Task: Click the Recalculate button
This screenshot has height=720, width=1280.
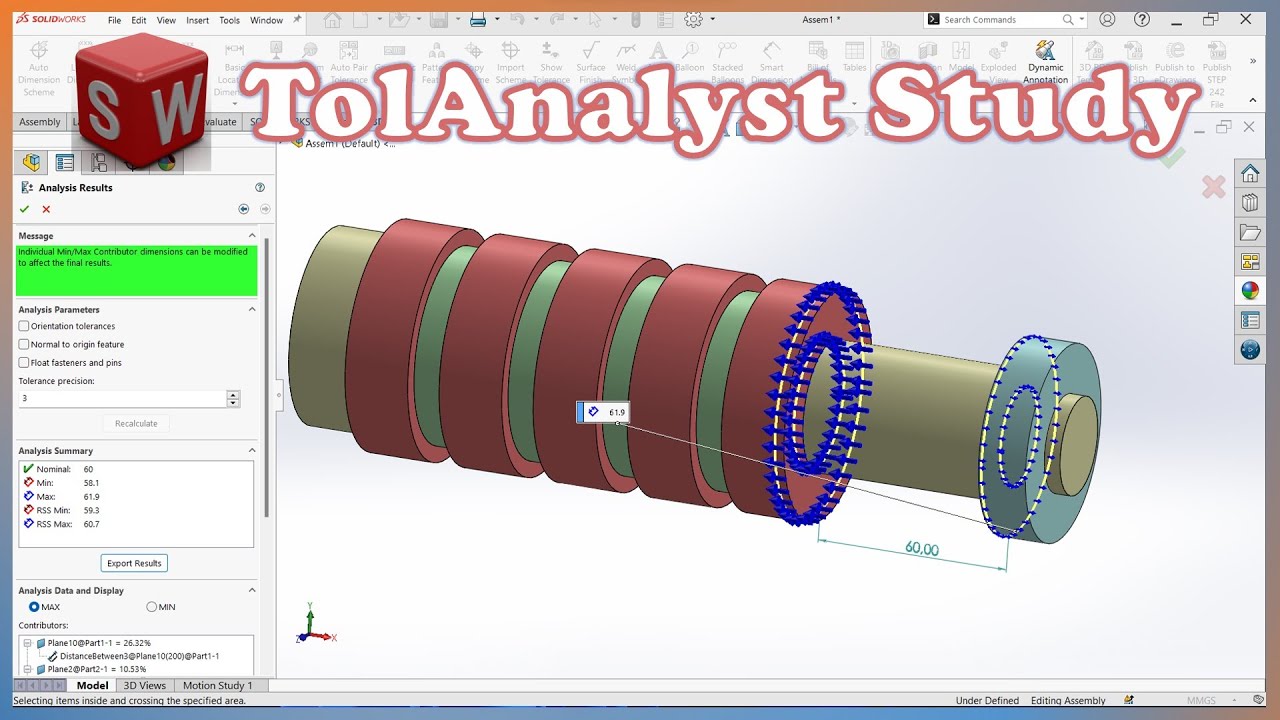Action: (x=136, y=423)
